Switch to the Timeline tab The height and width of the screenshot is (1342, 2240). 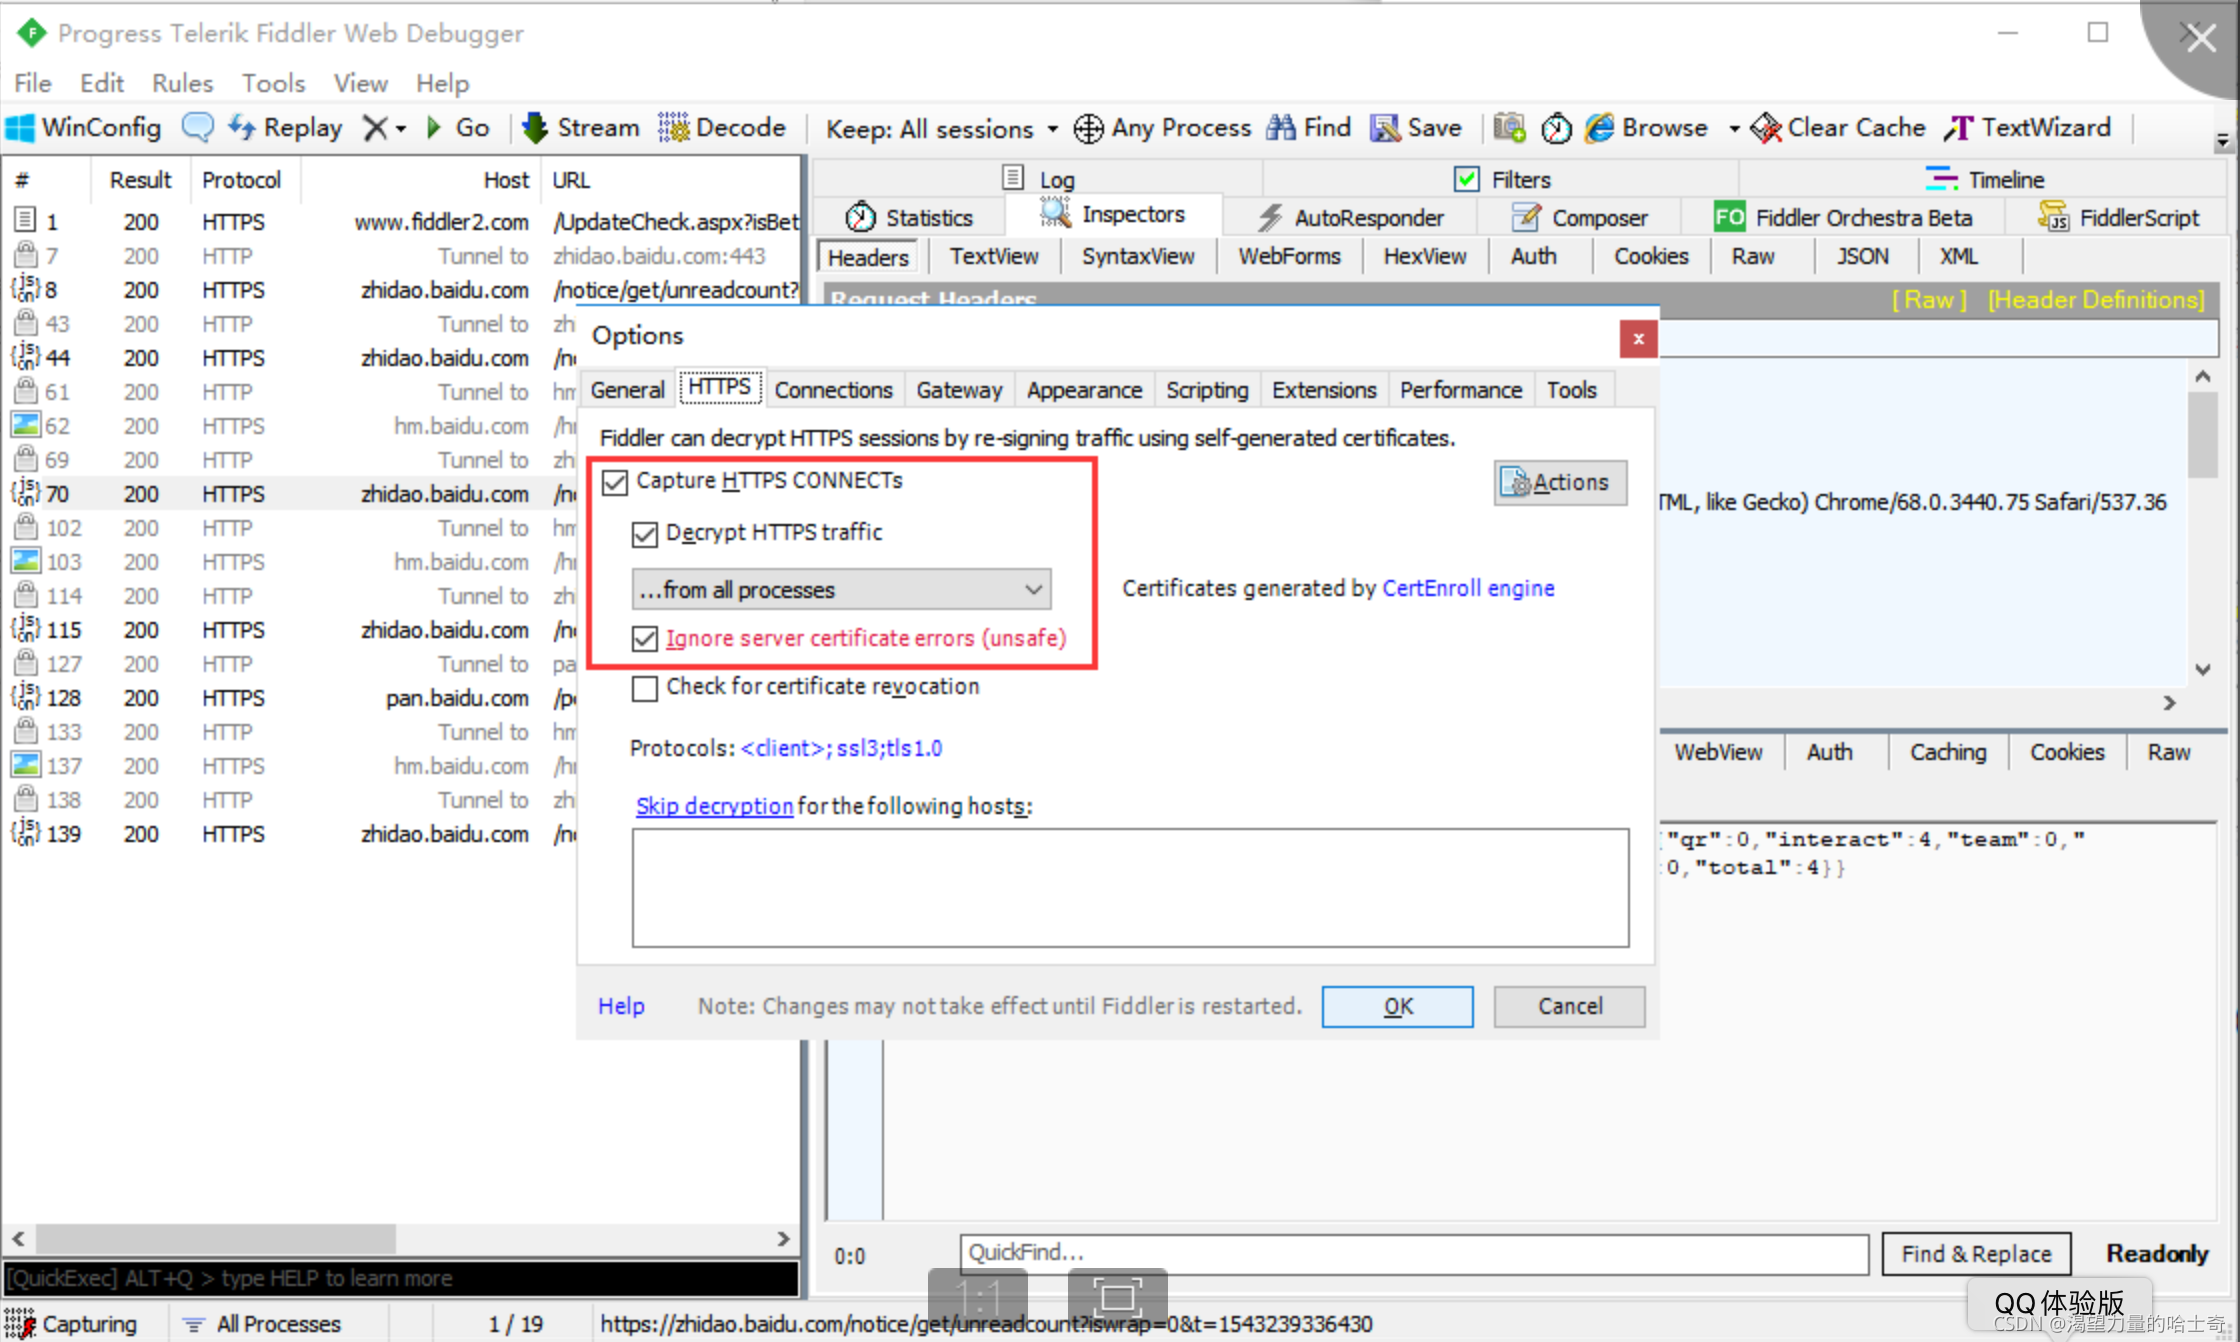click(1985, 179)
